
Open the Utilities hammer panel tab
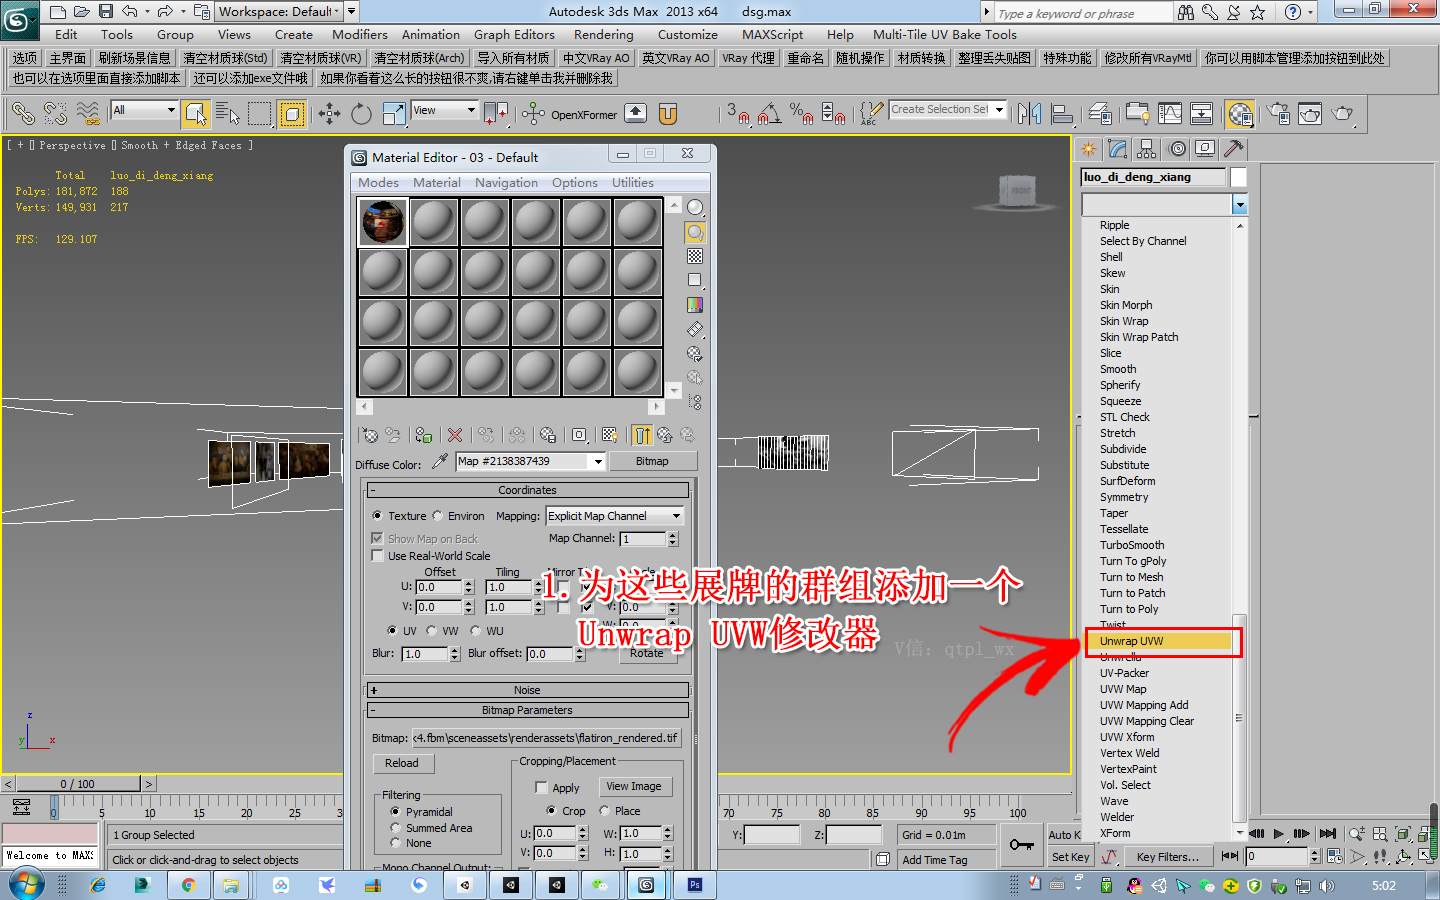click(x=1234, y=149)
